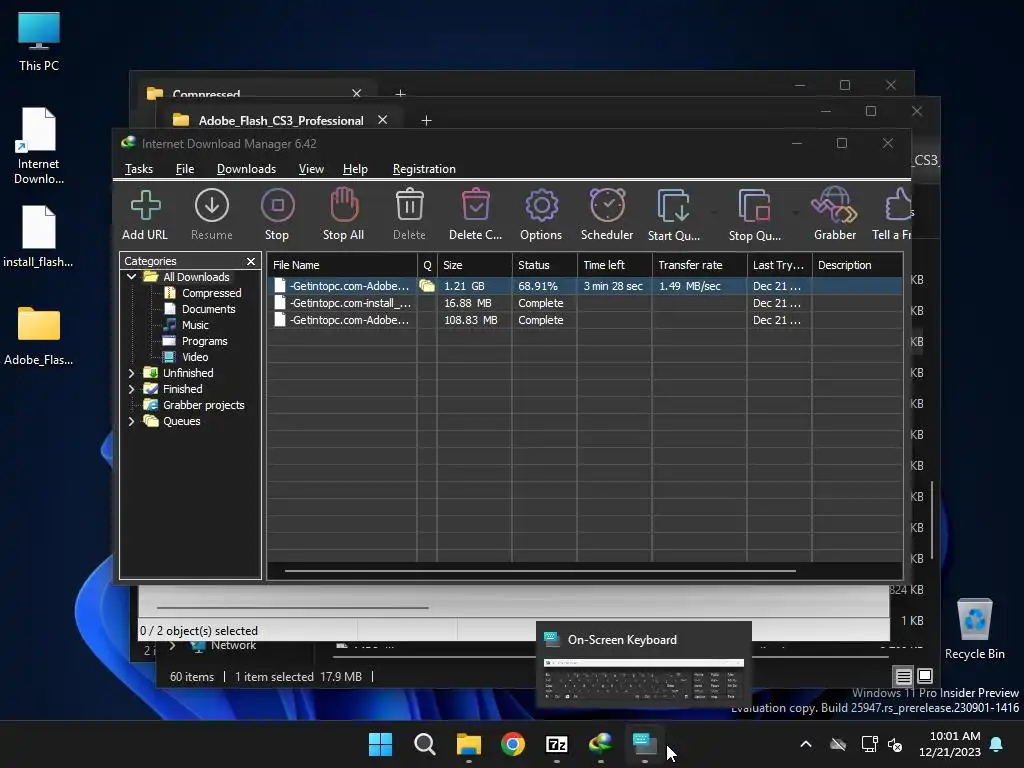1024x768 pixels.
Task: Open 7-Zip from the taskbar
Action: [556, 744]
